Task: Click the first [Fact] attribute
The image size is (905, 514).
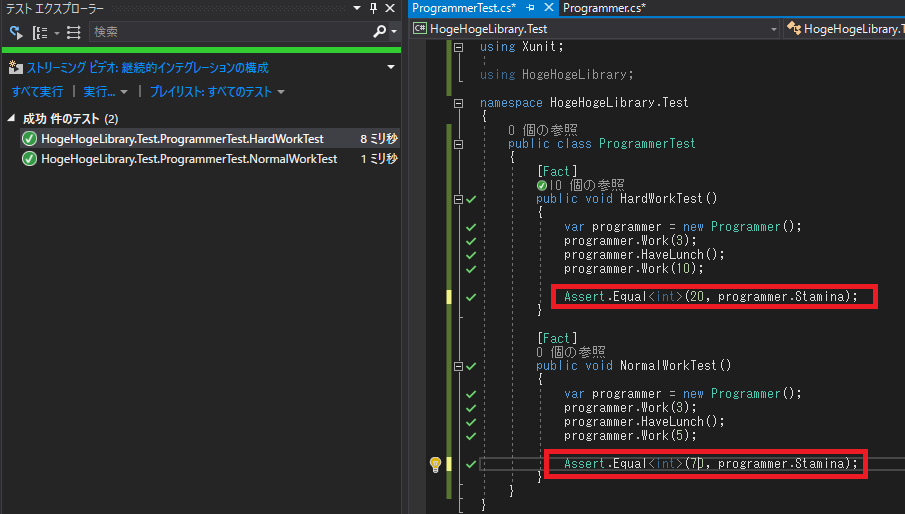Action: click(557, 171)
